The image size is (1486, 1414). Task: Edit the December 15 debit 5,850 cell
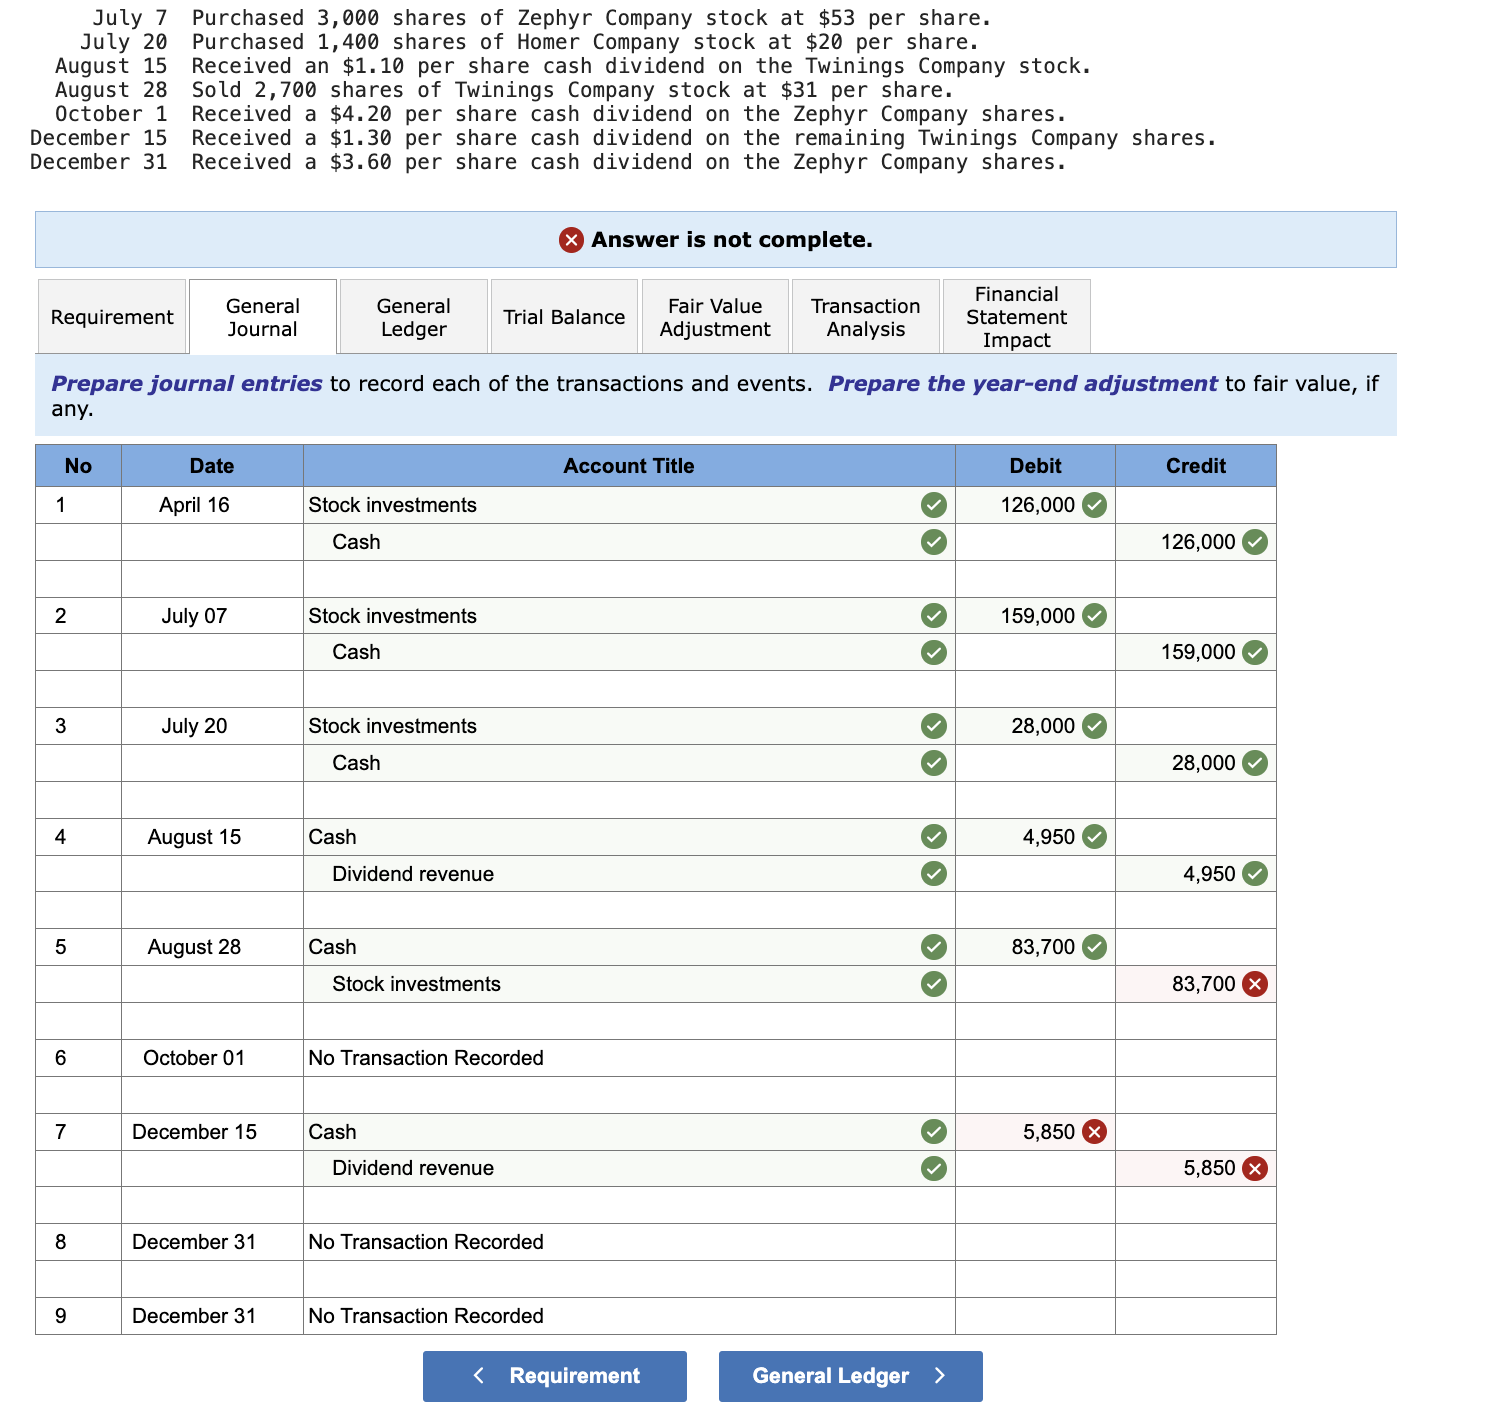point(1035,1132)
